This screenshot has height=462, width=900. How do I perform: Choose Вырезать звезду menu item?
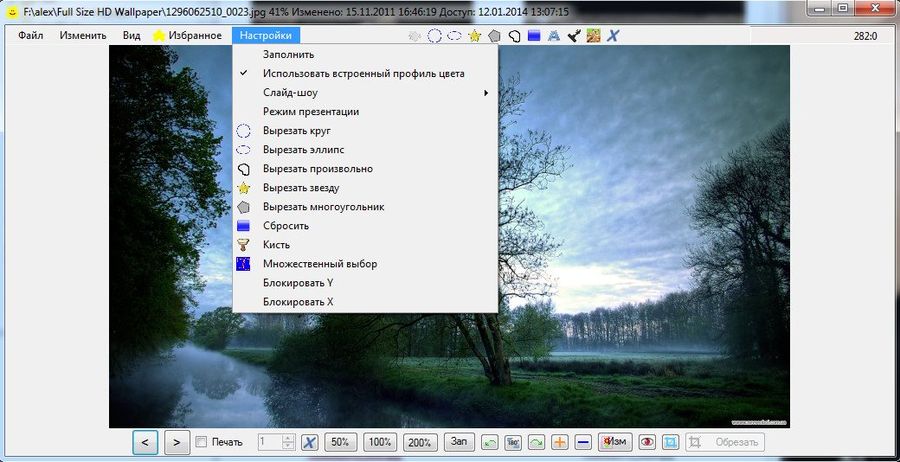tap(364, 188)
